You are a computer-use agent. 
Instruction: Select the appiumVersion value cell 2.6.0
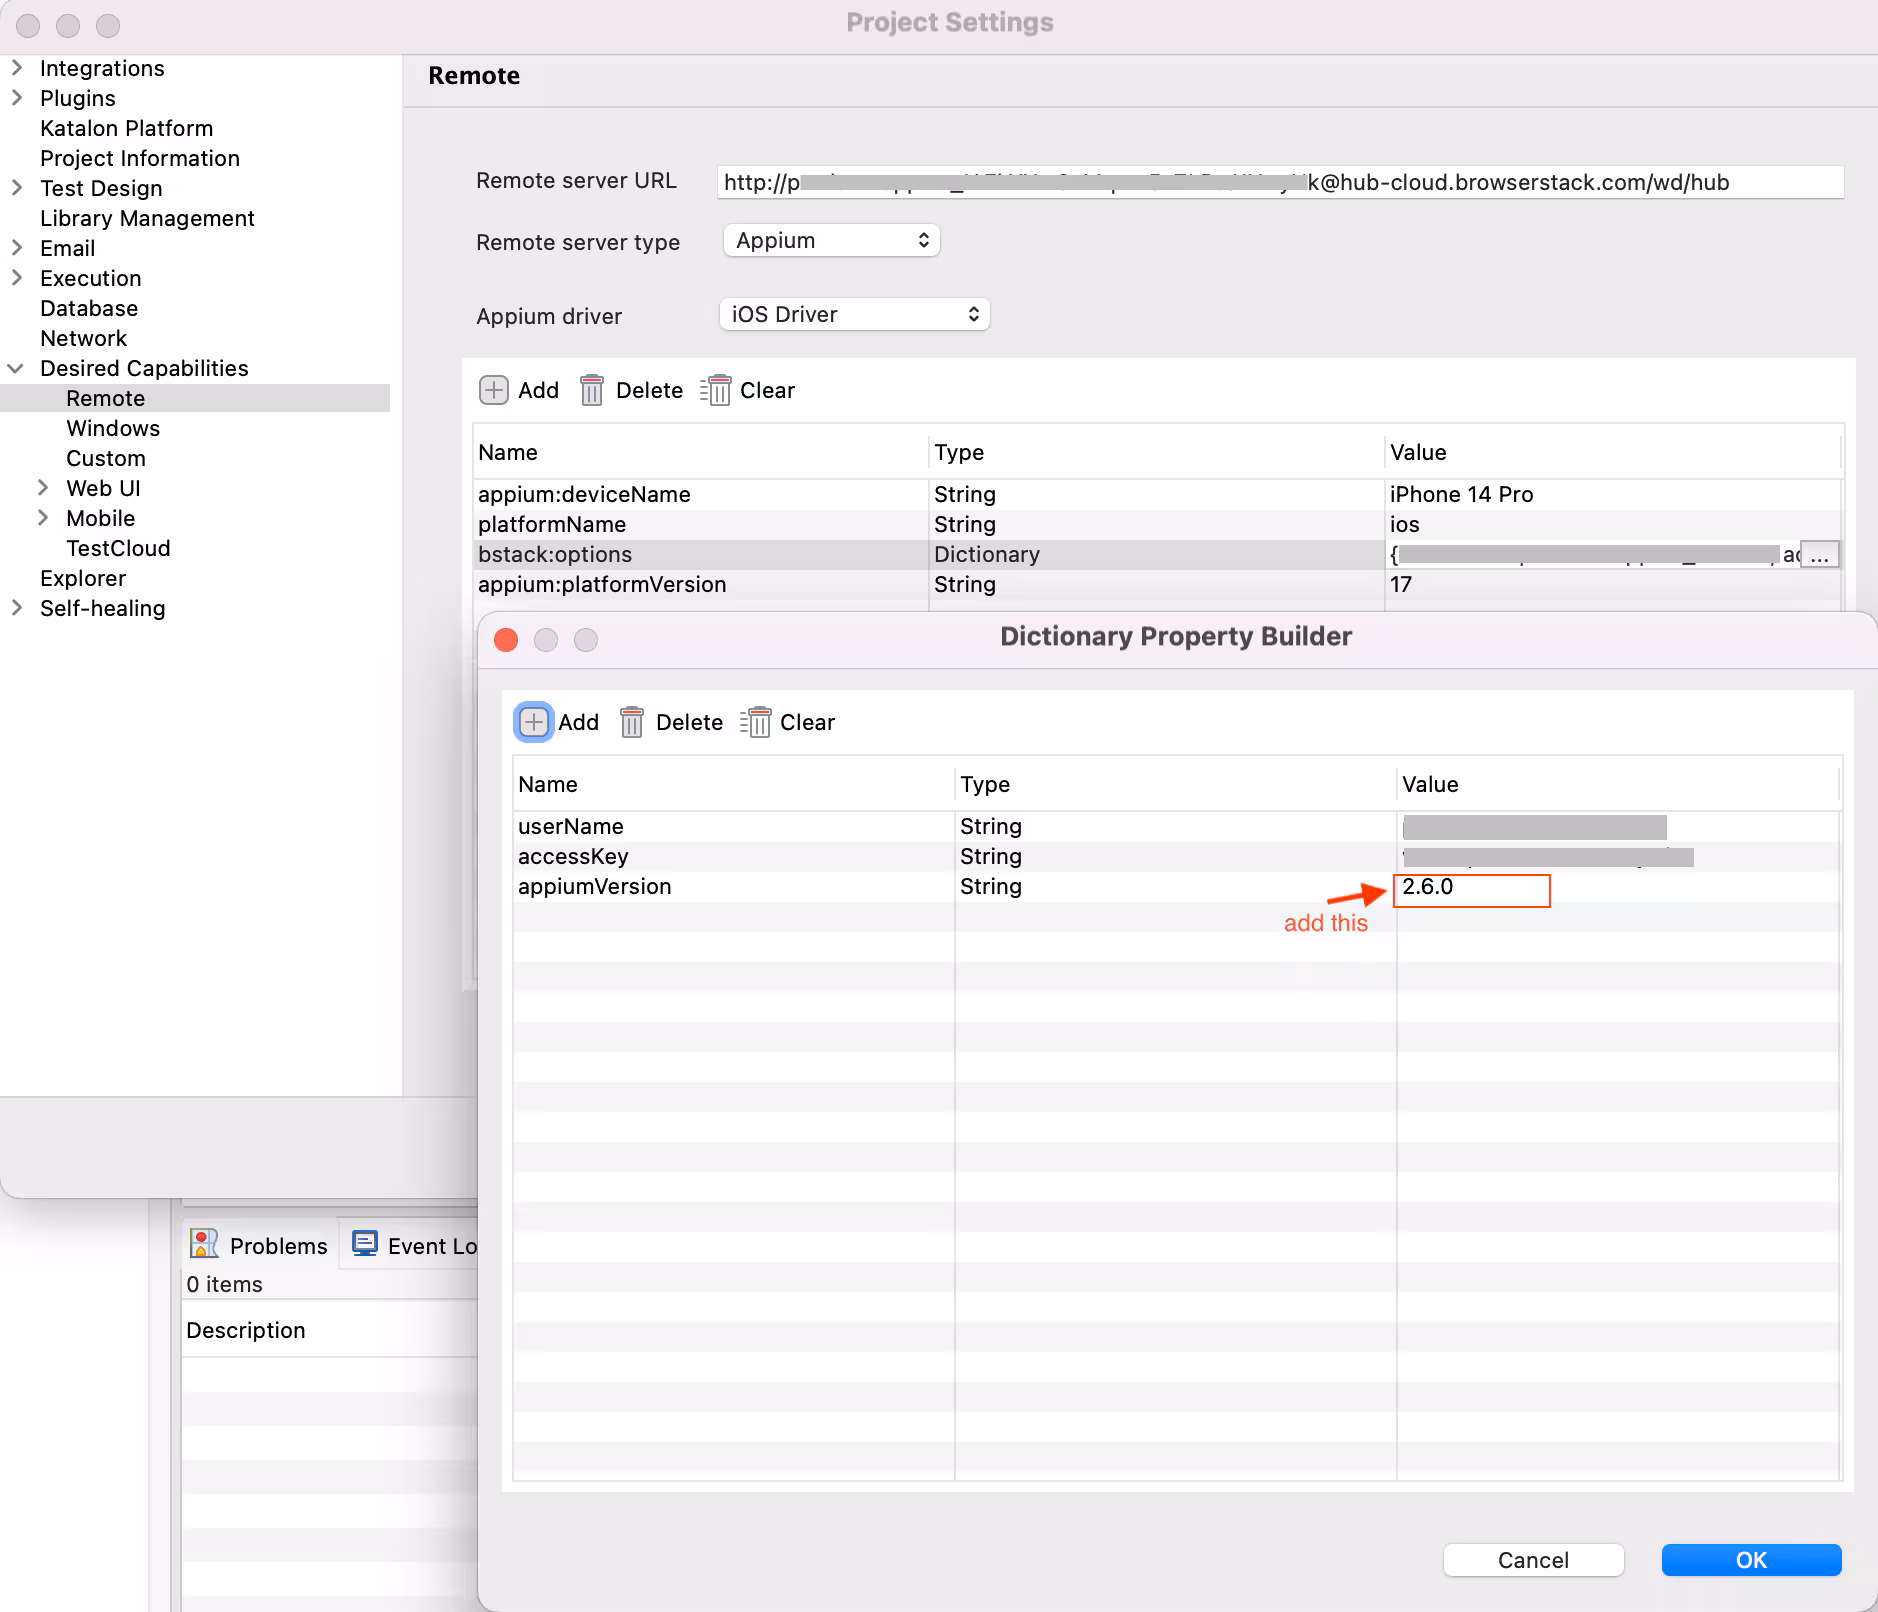(x=1470, y=888)
